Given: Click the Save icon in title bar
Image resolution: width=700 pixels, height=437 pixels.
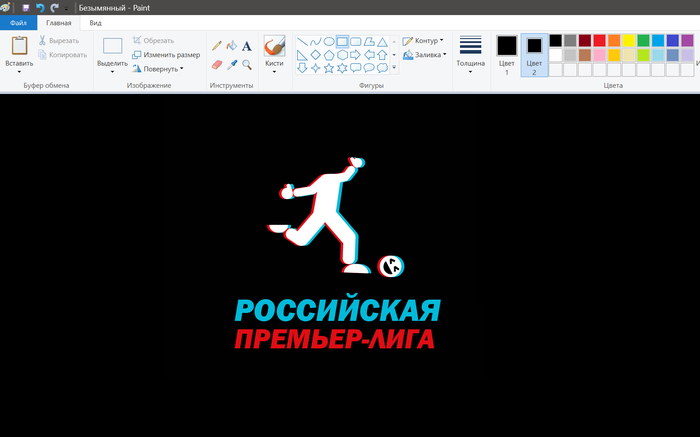Looking at the screenshot, I should 26,8.
